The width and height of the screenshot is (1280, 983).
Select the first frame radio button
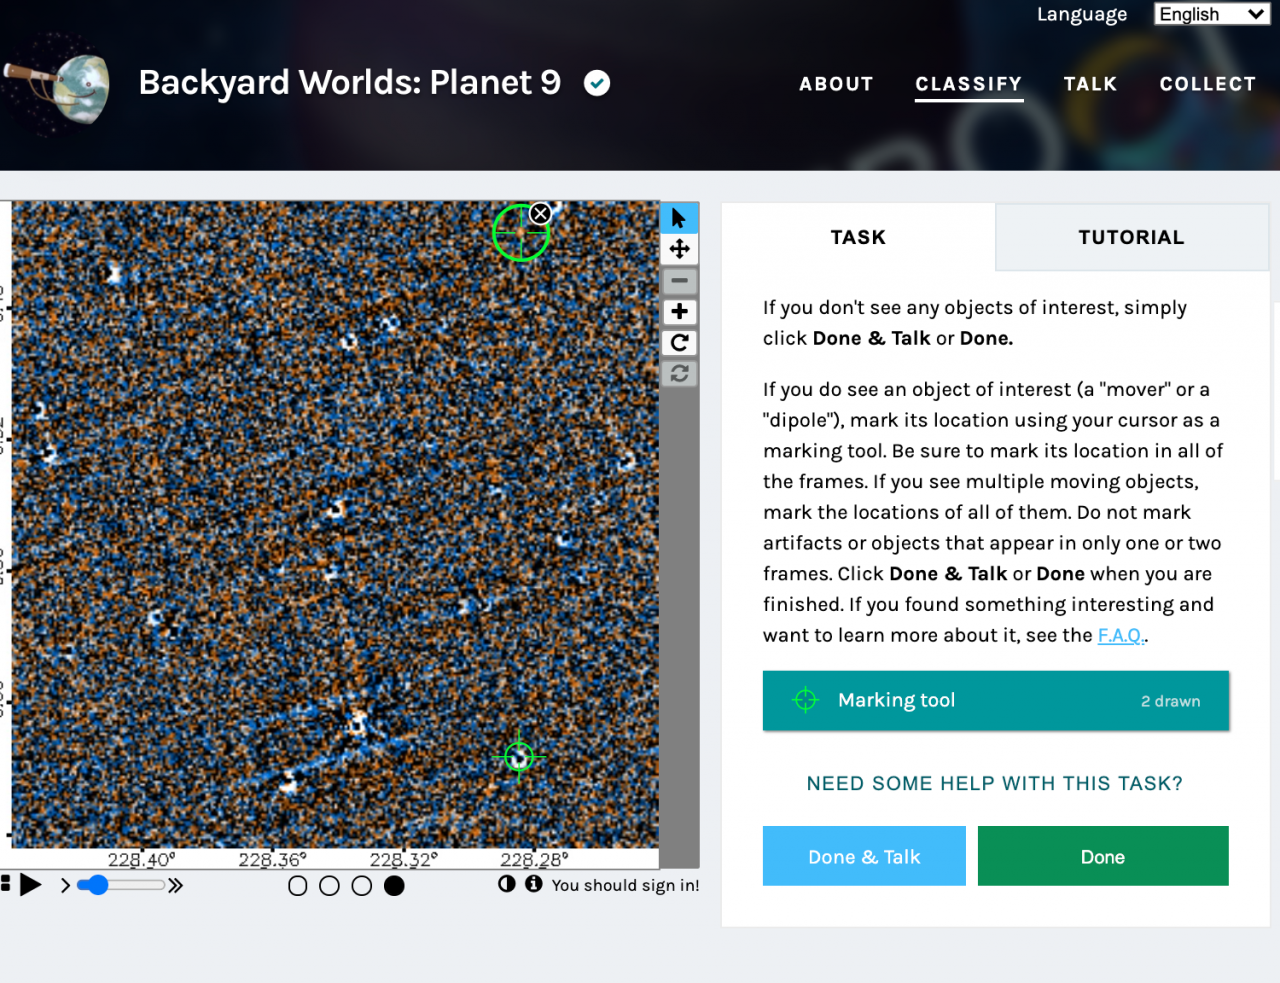(x=297, y=886)
